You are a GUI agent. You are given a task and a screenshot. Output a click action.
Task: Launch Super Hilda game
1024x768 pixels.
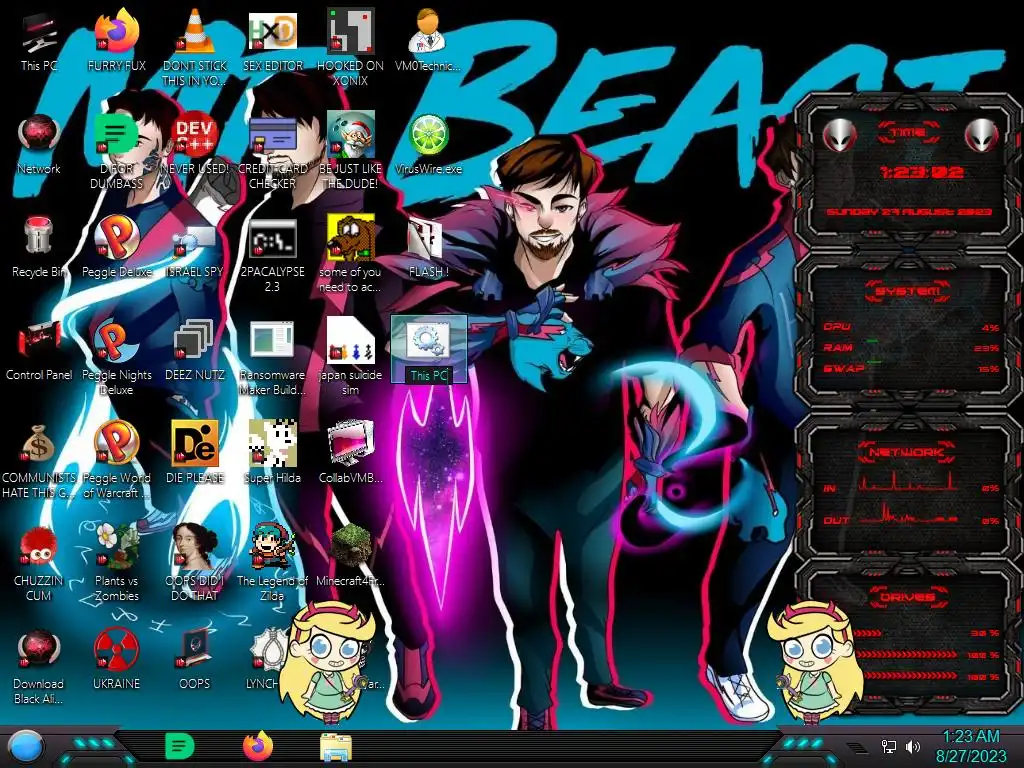[273, 452]
